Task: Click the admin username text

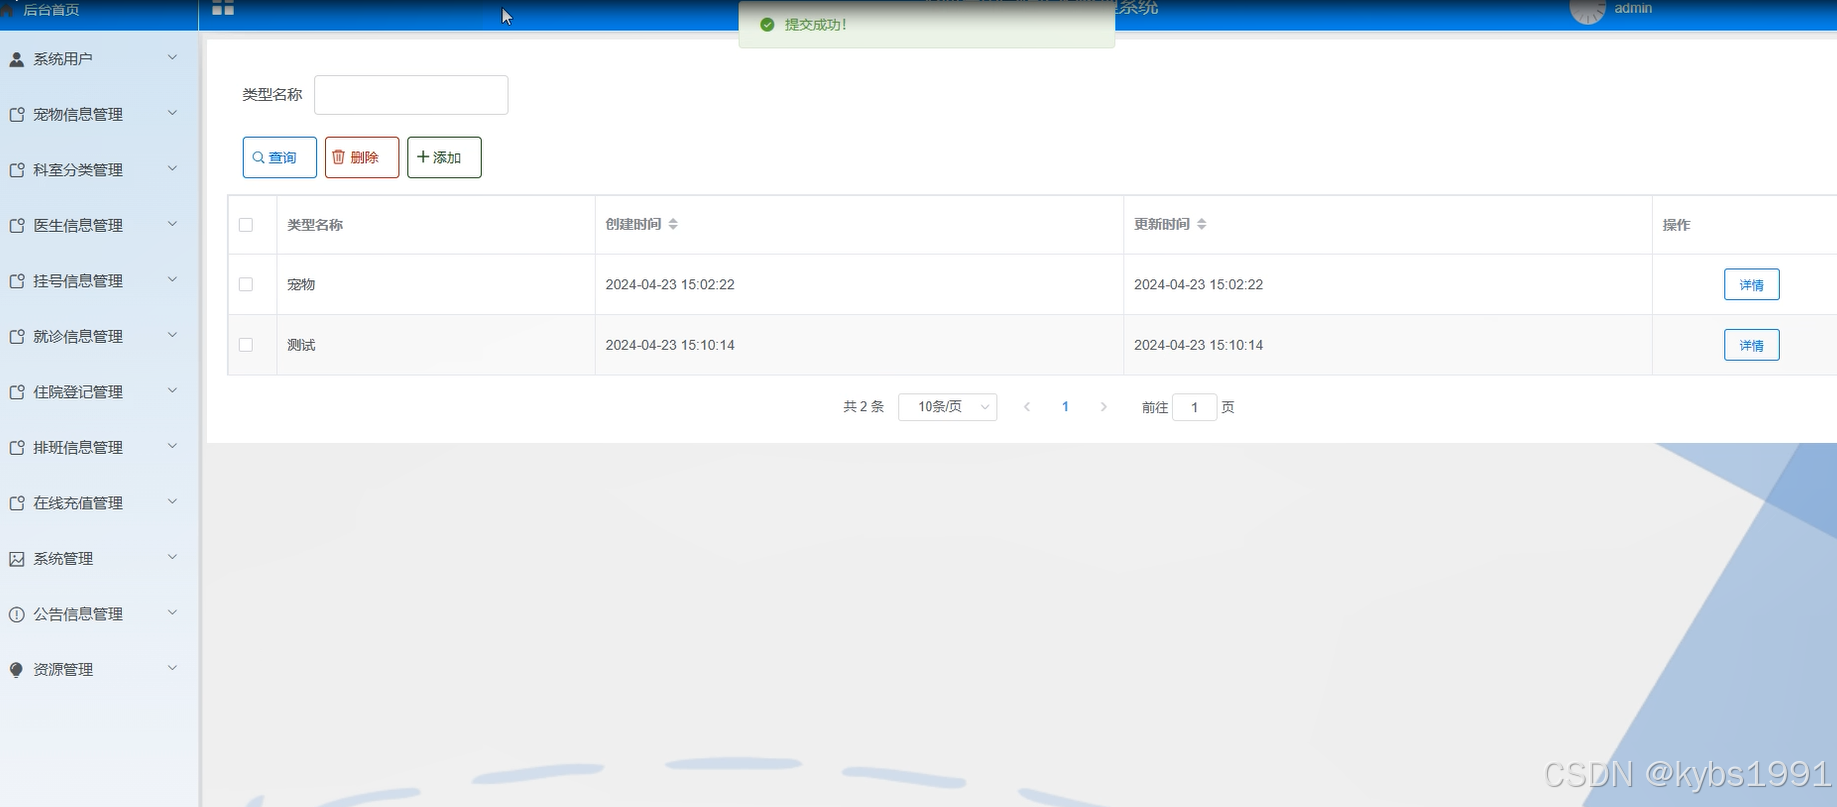Action: [1633, 8]
